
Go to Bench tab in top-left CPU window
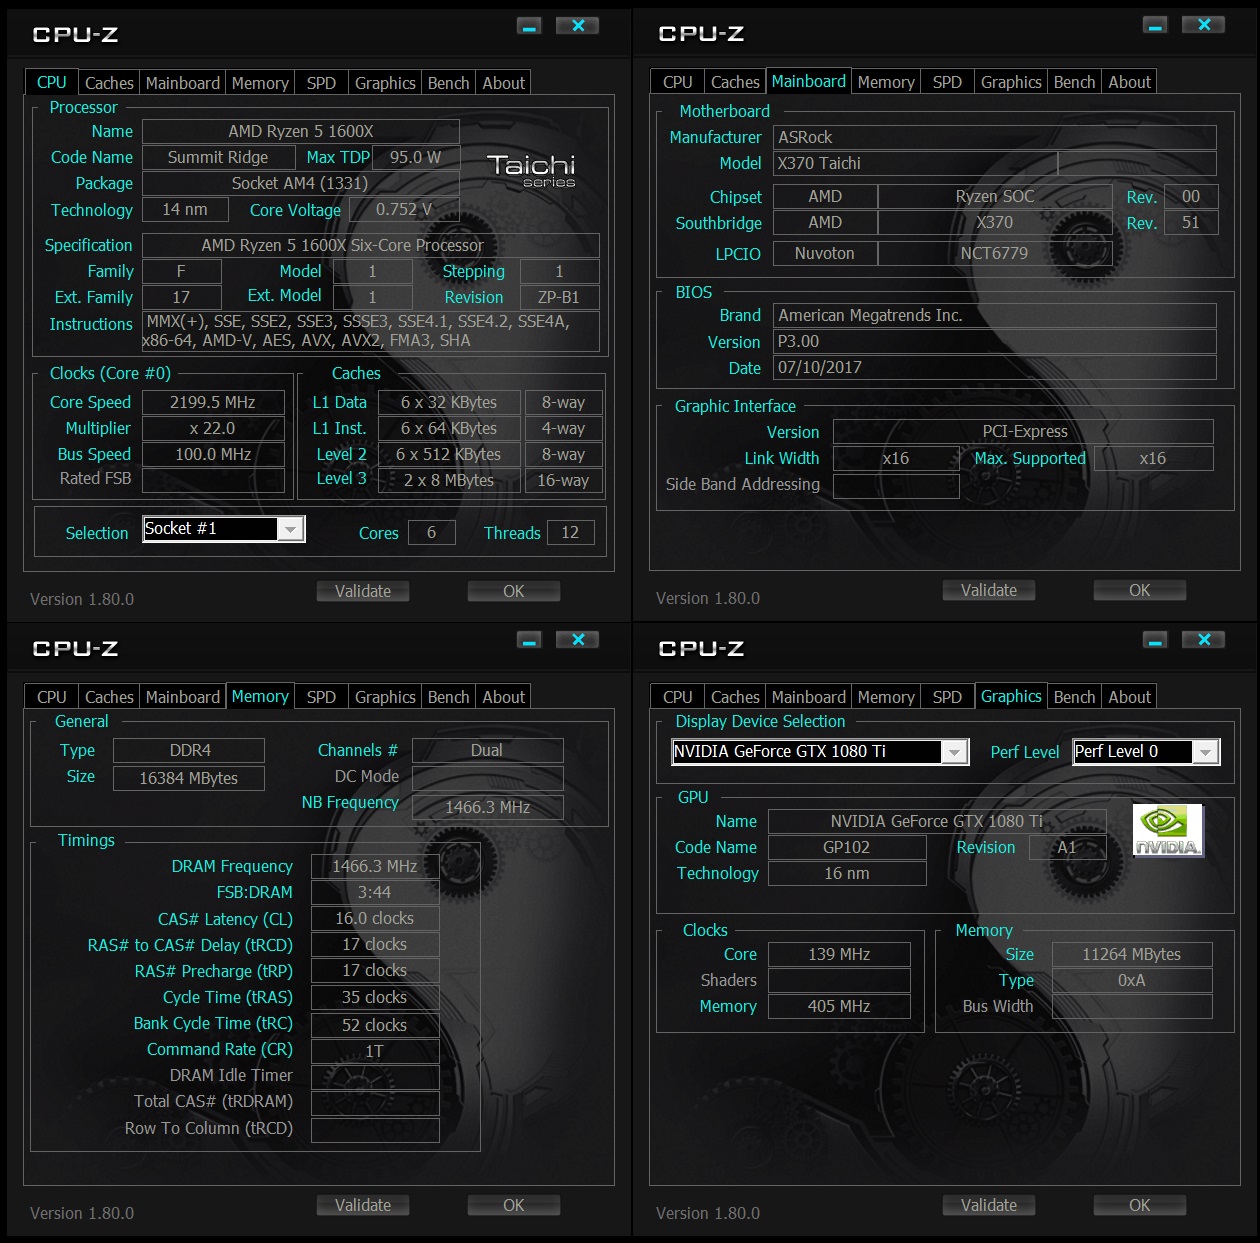click(448, 83)
